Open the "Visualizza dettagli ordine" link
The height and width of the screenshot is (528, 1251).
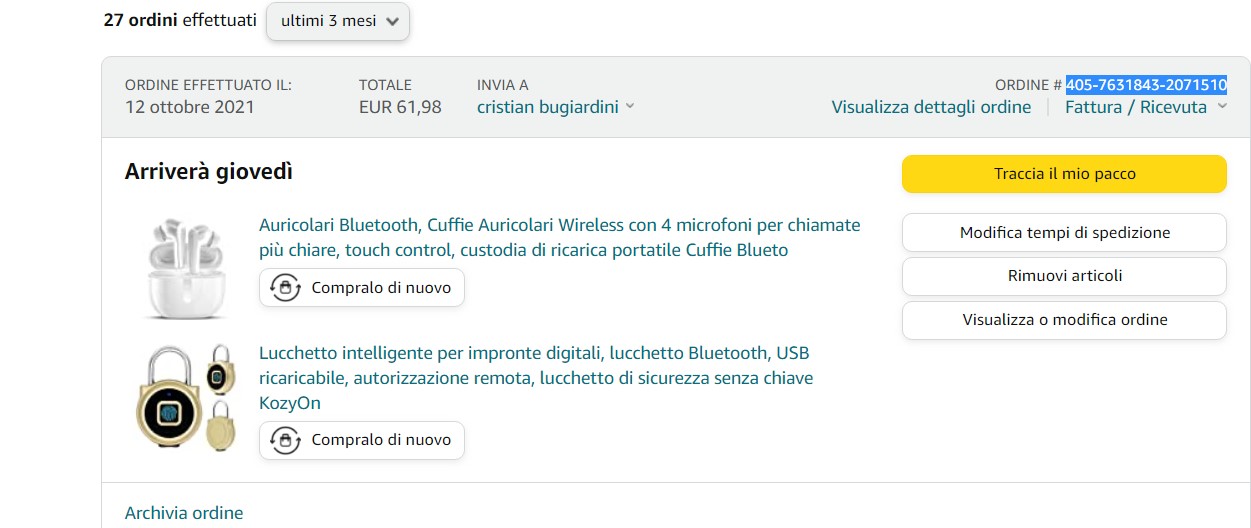[x=931, y=107]
